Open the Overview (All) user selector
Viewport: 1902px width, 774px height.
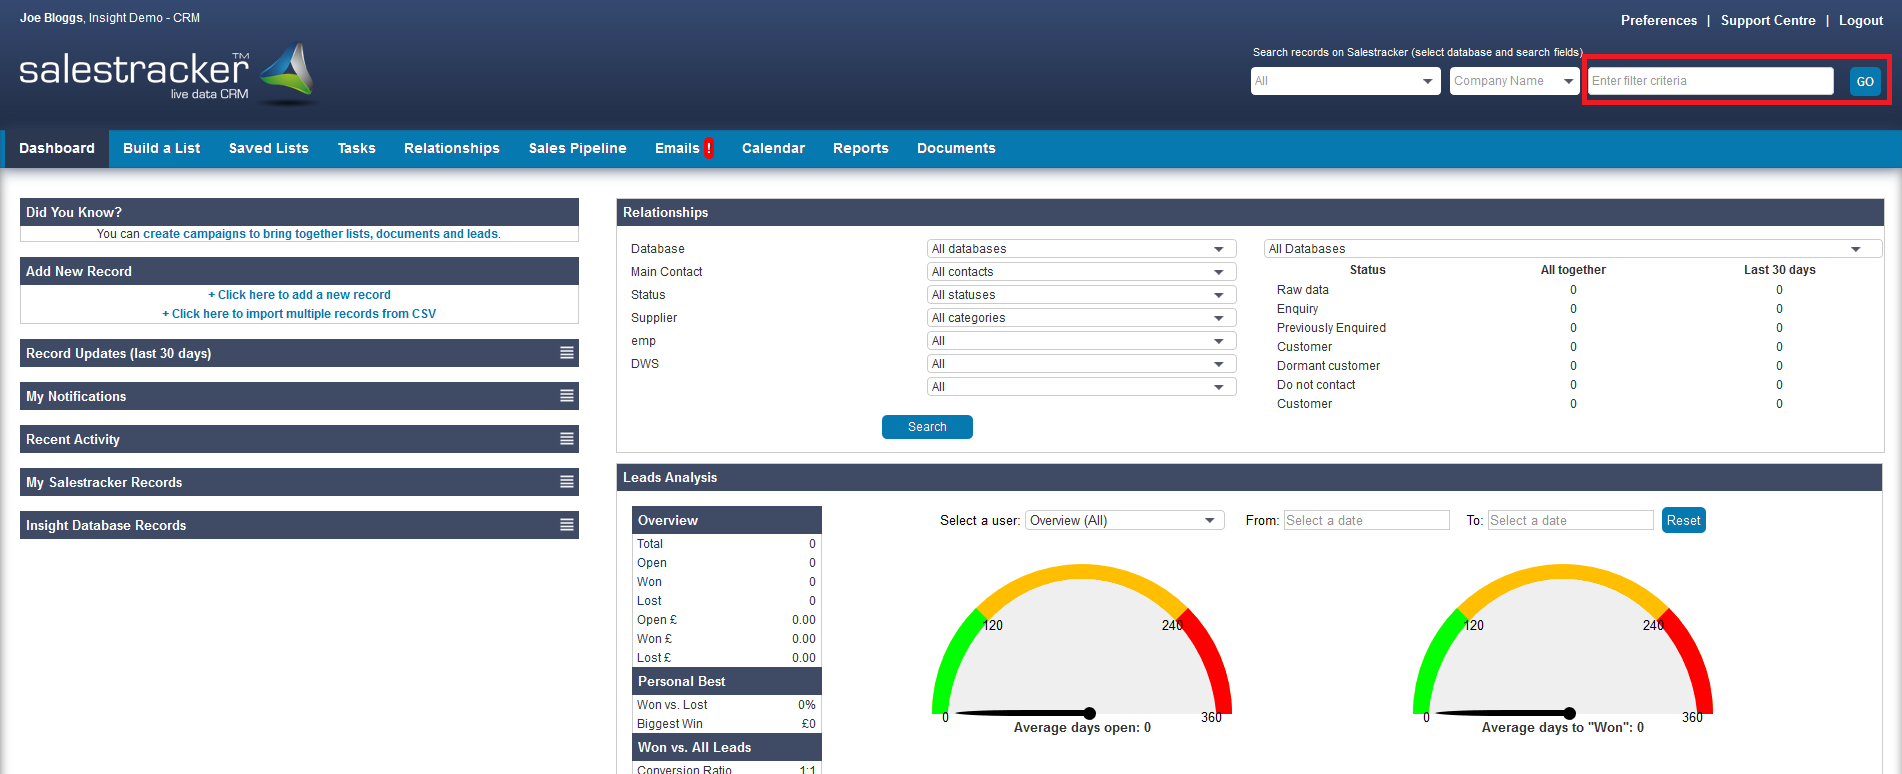1124,521
